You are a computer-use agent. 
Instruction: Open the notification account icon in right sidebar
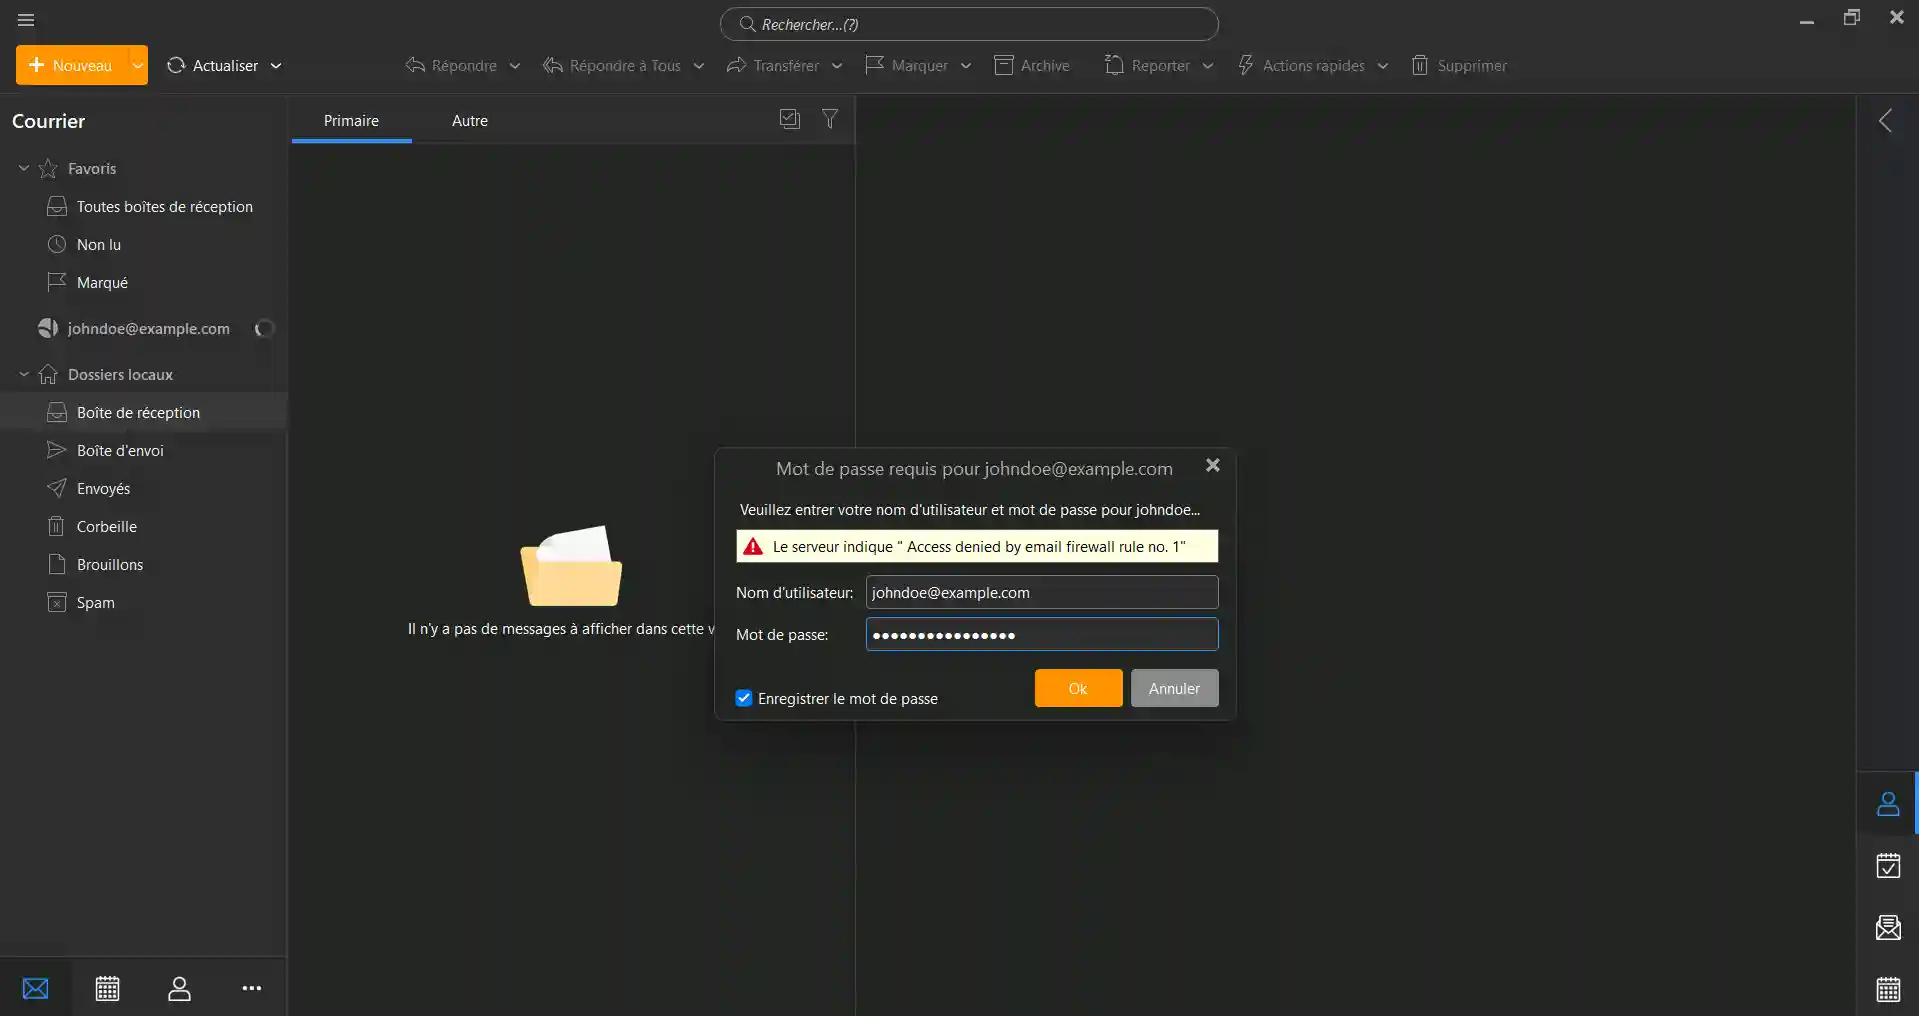pyautogui.click(x=1888, y=803)
